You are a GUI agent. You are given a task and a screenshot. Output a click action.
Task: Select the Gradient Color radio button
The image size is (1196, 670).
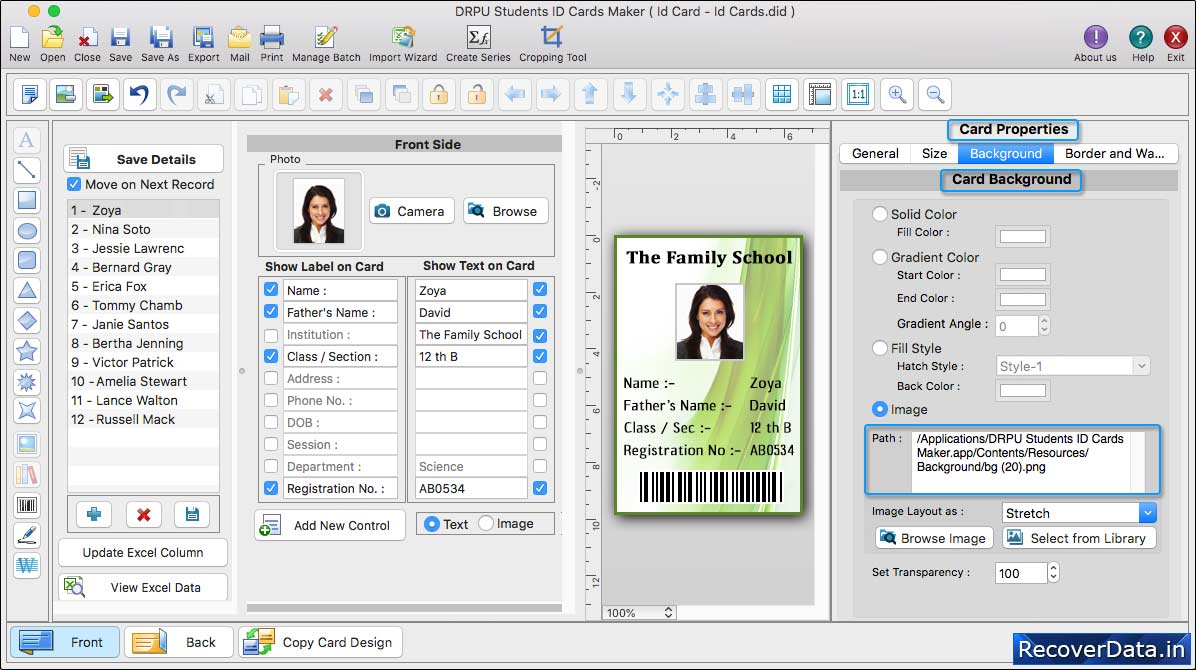(879, 257)
